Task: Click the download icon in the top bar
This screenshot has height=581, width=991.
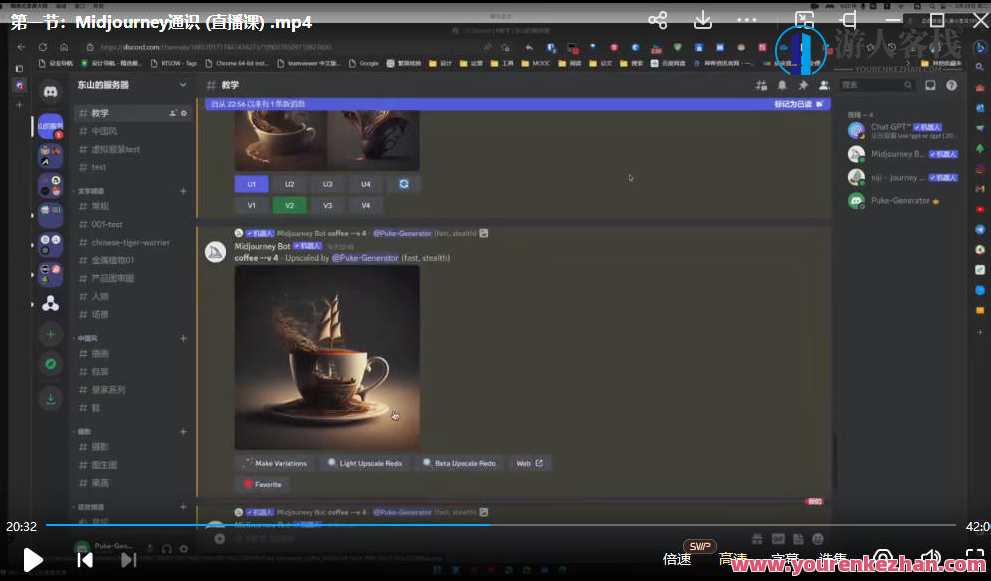Action: pos(703,20)
